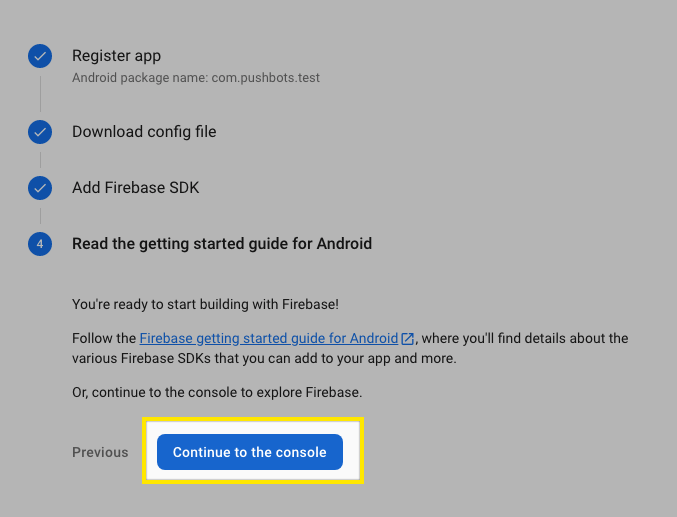This screenshot has width=677, height=517.
Task: Go back with the Previous button
Action: point(100,452)
